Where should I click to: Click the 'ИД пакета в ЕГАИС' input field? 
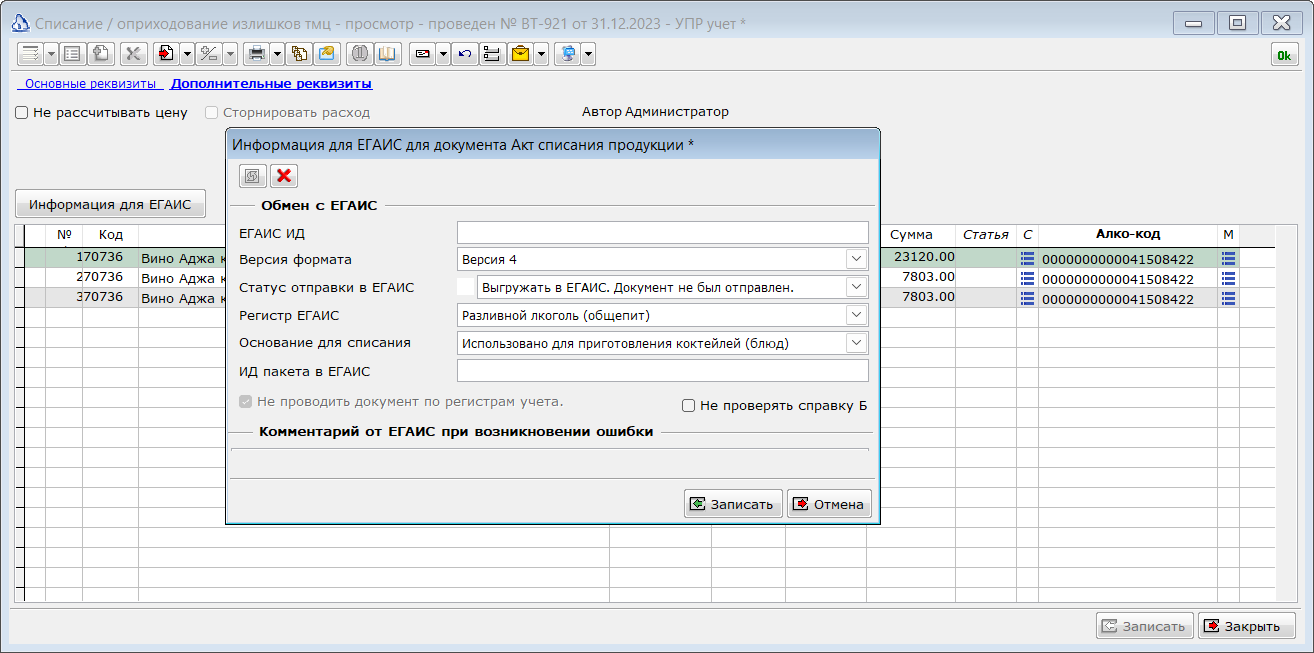(x=663, y=371)
